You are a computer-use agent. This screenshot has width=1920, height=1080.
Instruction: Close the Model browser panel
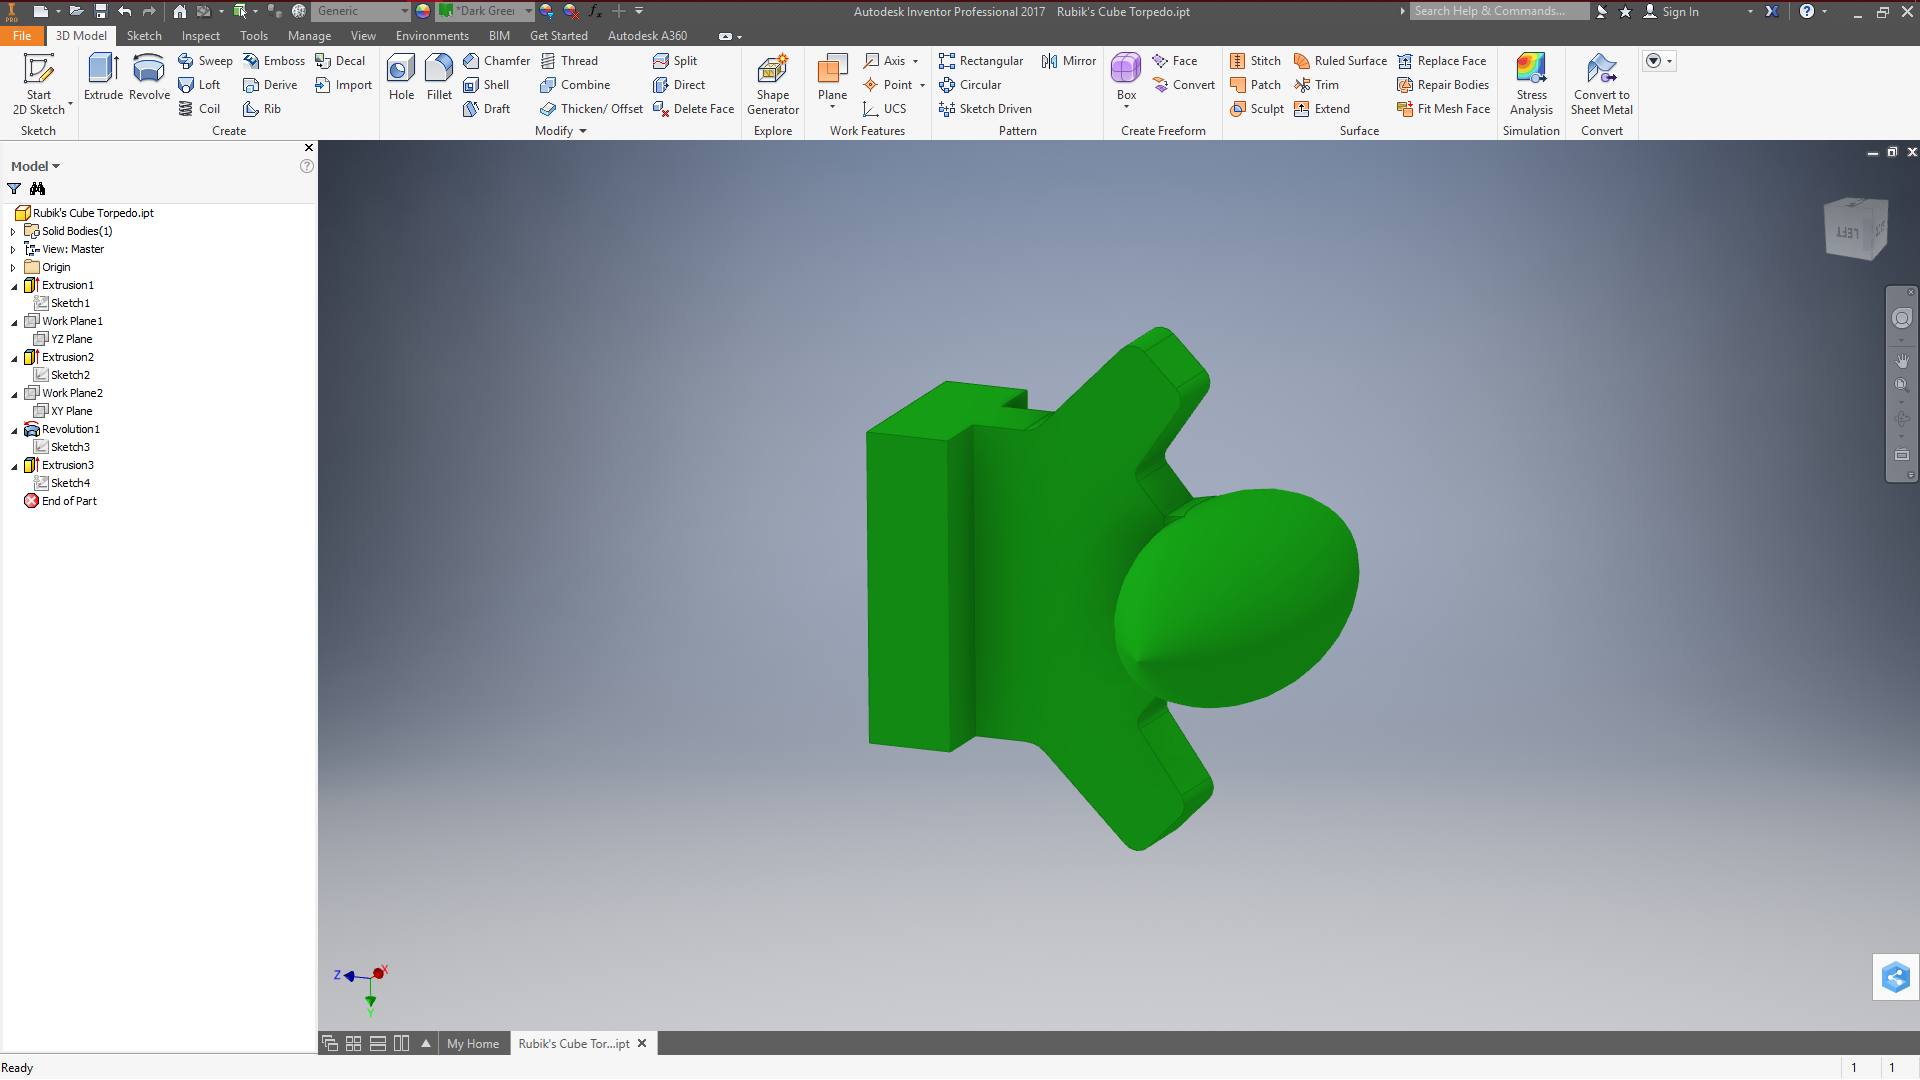[308, 148]
